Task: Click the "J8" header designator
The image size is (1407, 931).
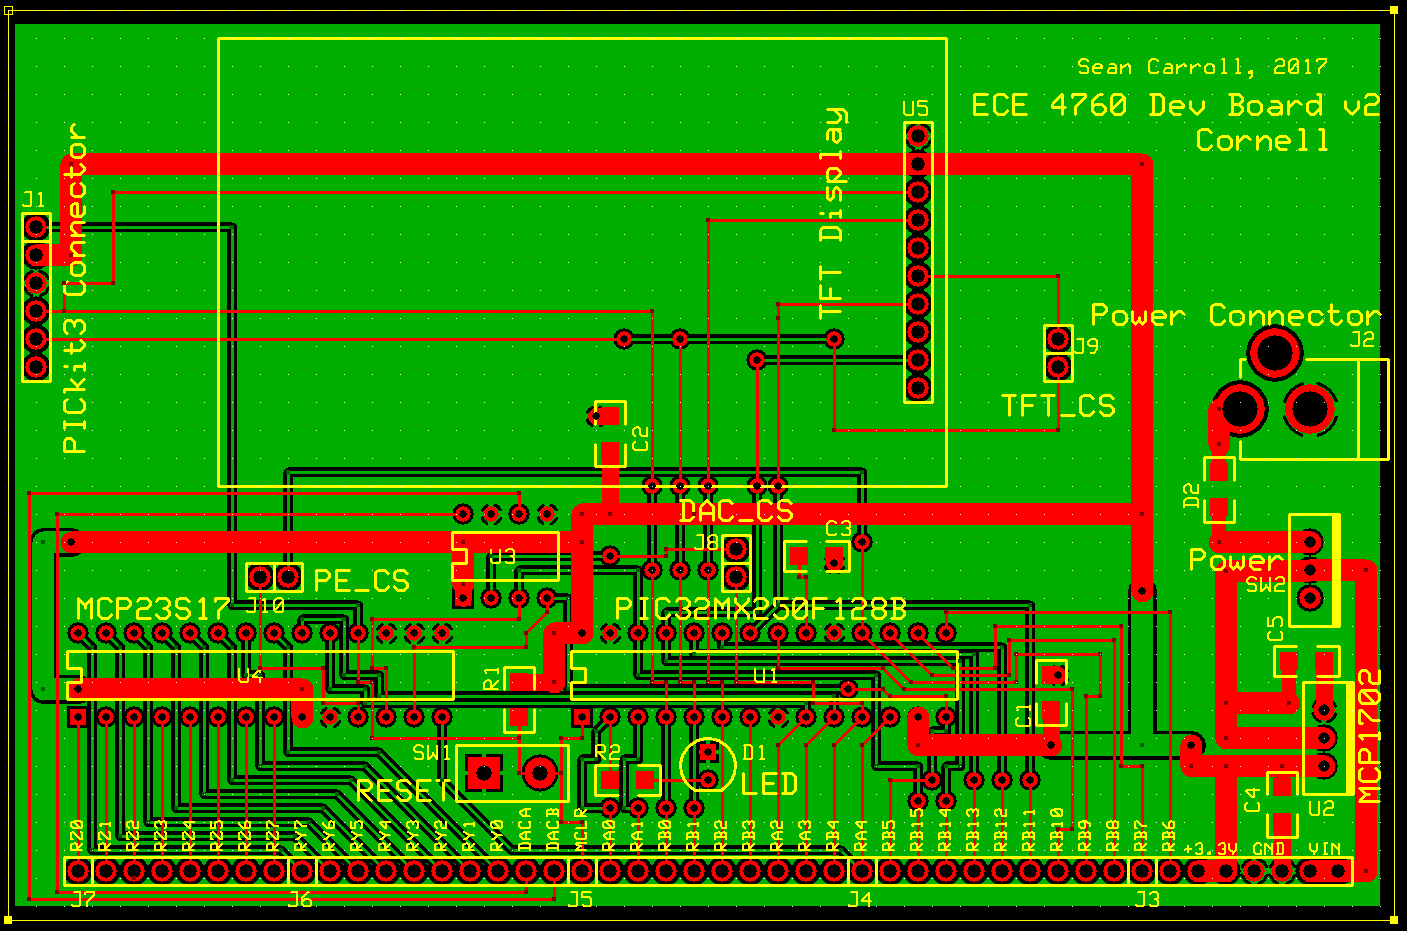Action: 706,542
